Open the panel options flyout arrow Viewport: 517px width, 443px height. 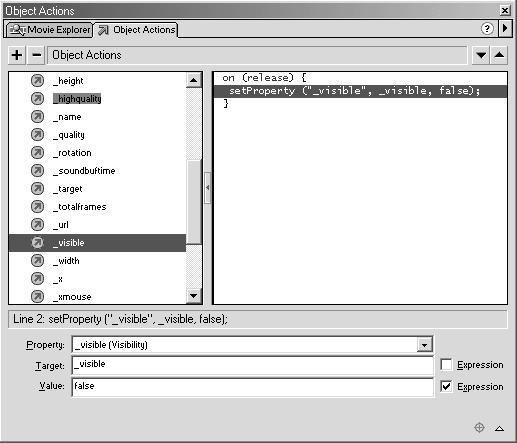click(505, 28)
